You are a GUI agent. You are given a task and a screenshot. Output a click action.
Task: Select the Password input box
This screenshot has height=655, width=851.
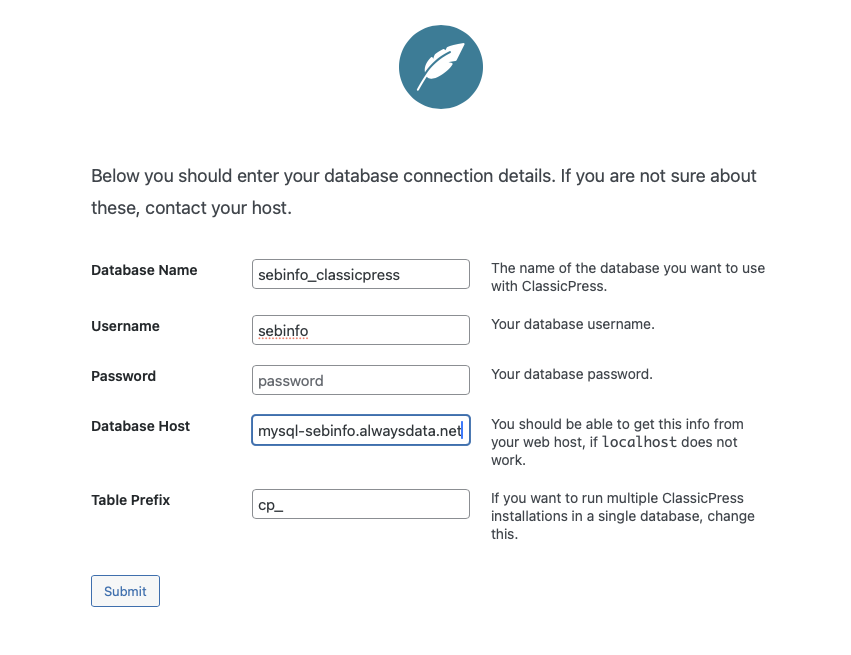(x=360, y=380)
